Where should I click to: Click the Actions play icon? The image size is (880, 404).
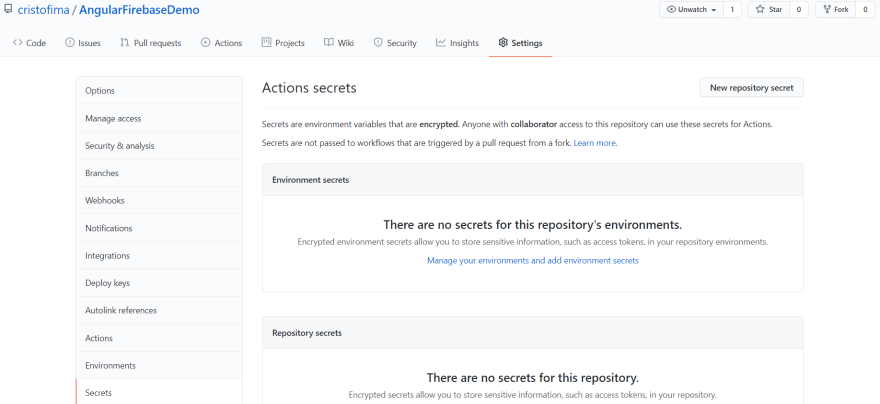click(x=205, y=43)
